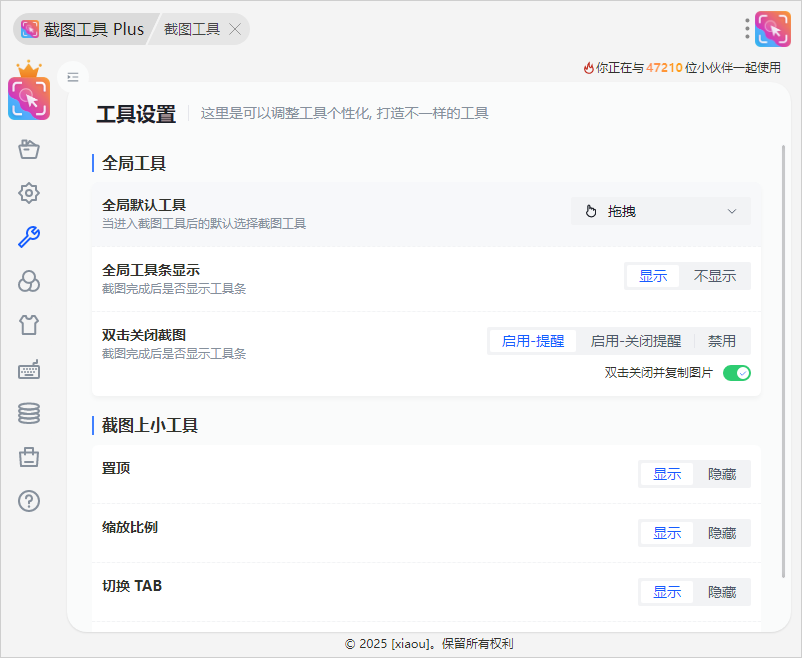Open the T-shirt skin sidebar icon
The image size is (802, 658).
point(29,325)
